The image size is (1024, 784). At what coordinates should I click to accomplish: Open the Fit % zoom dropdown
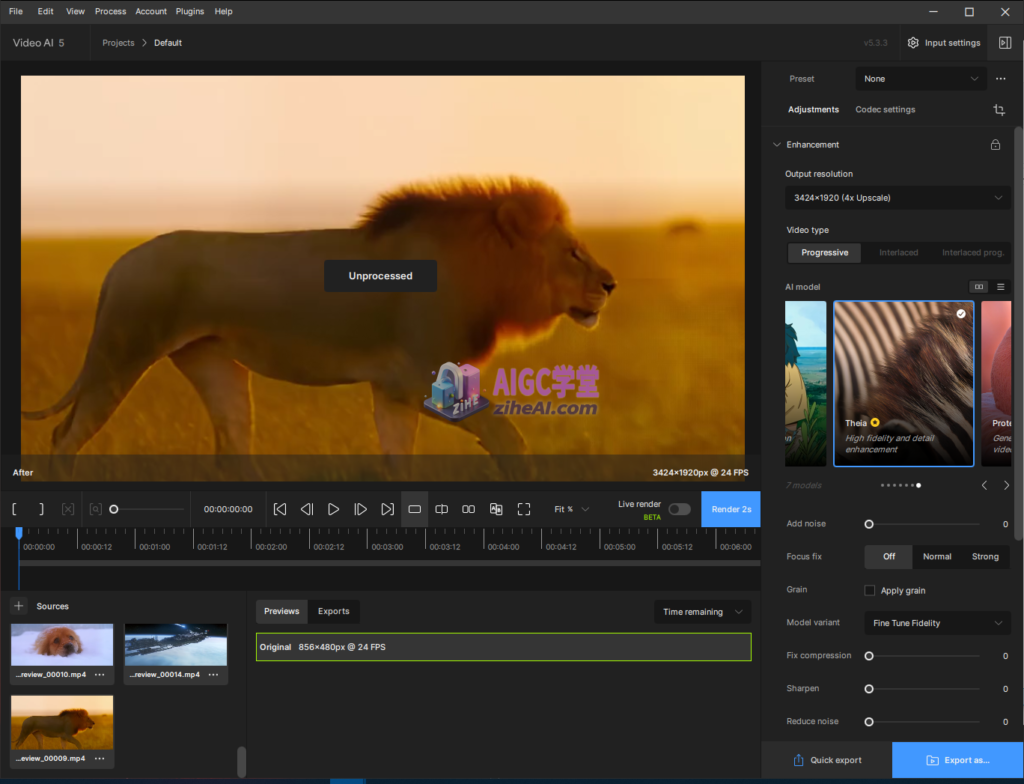(x=571, y=509)
